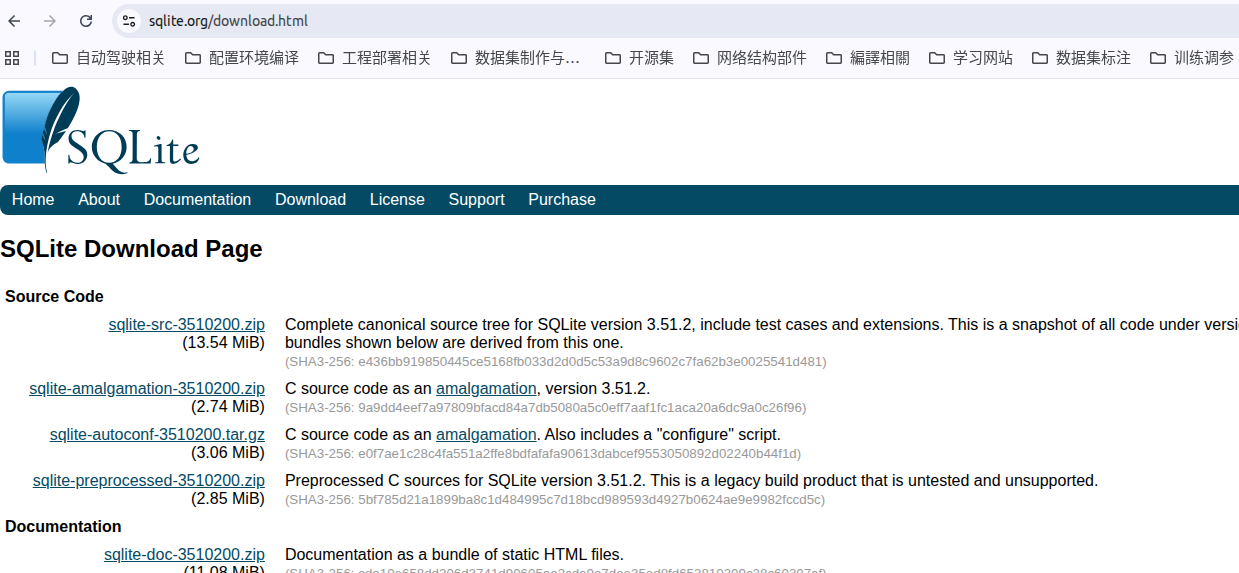
Task: Download sqlite-autoconf-3510200.tar.gz
Action: pyautogui.click(x=157, y=434)
